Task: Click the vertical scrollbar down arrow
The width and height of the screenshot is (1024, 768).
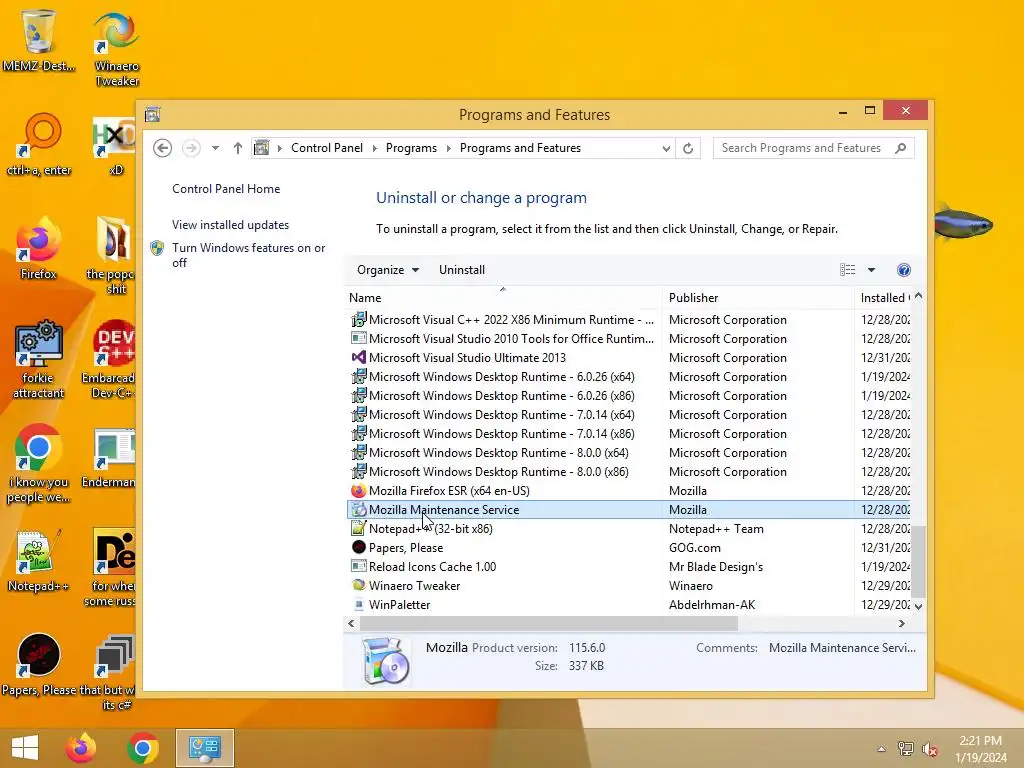Action: tap(918, 606)
